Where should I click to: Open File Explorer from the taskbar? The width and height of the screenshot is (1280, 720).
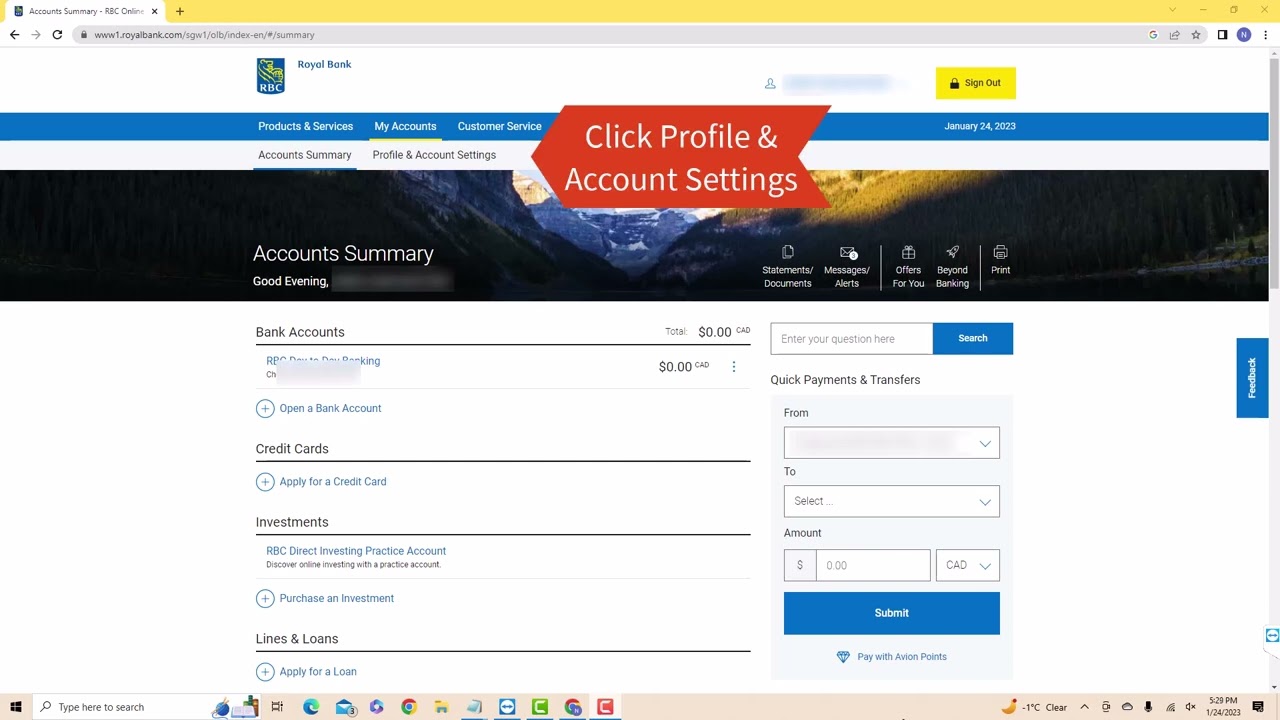tap(441, 707)
